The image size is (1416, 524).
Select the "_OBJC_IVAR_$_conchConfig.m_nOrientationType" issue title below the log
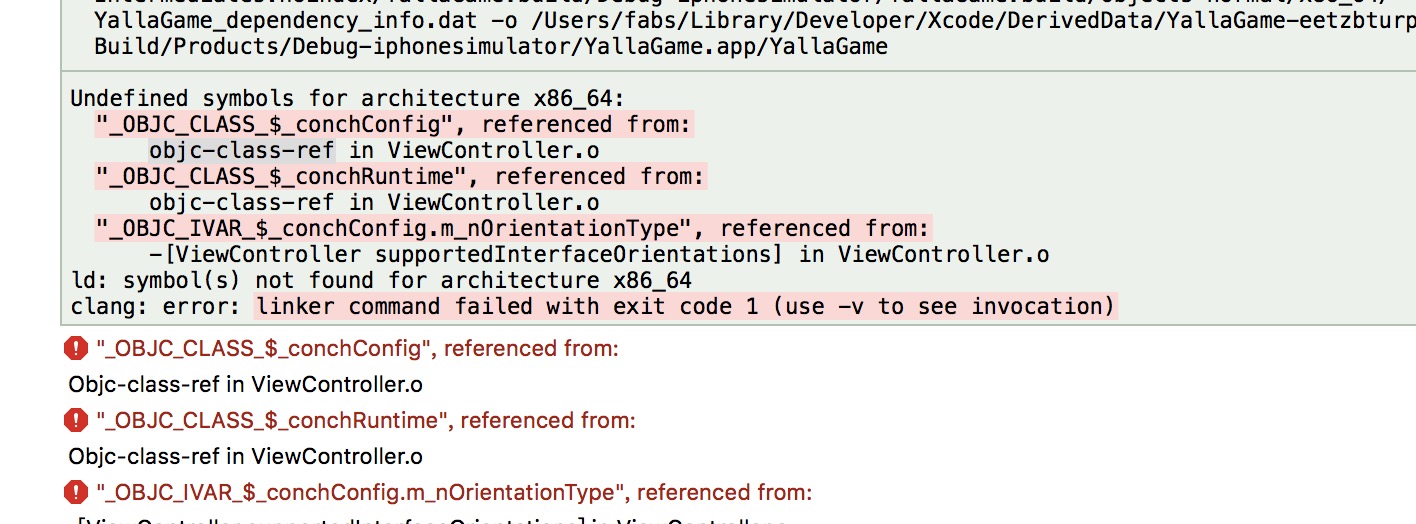[x=454, y=493]
